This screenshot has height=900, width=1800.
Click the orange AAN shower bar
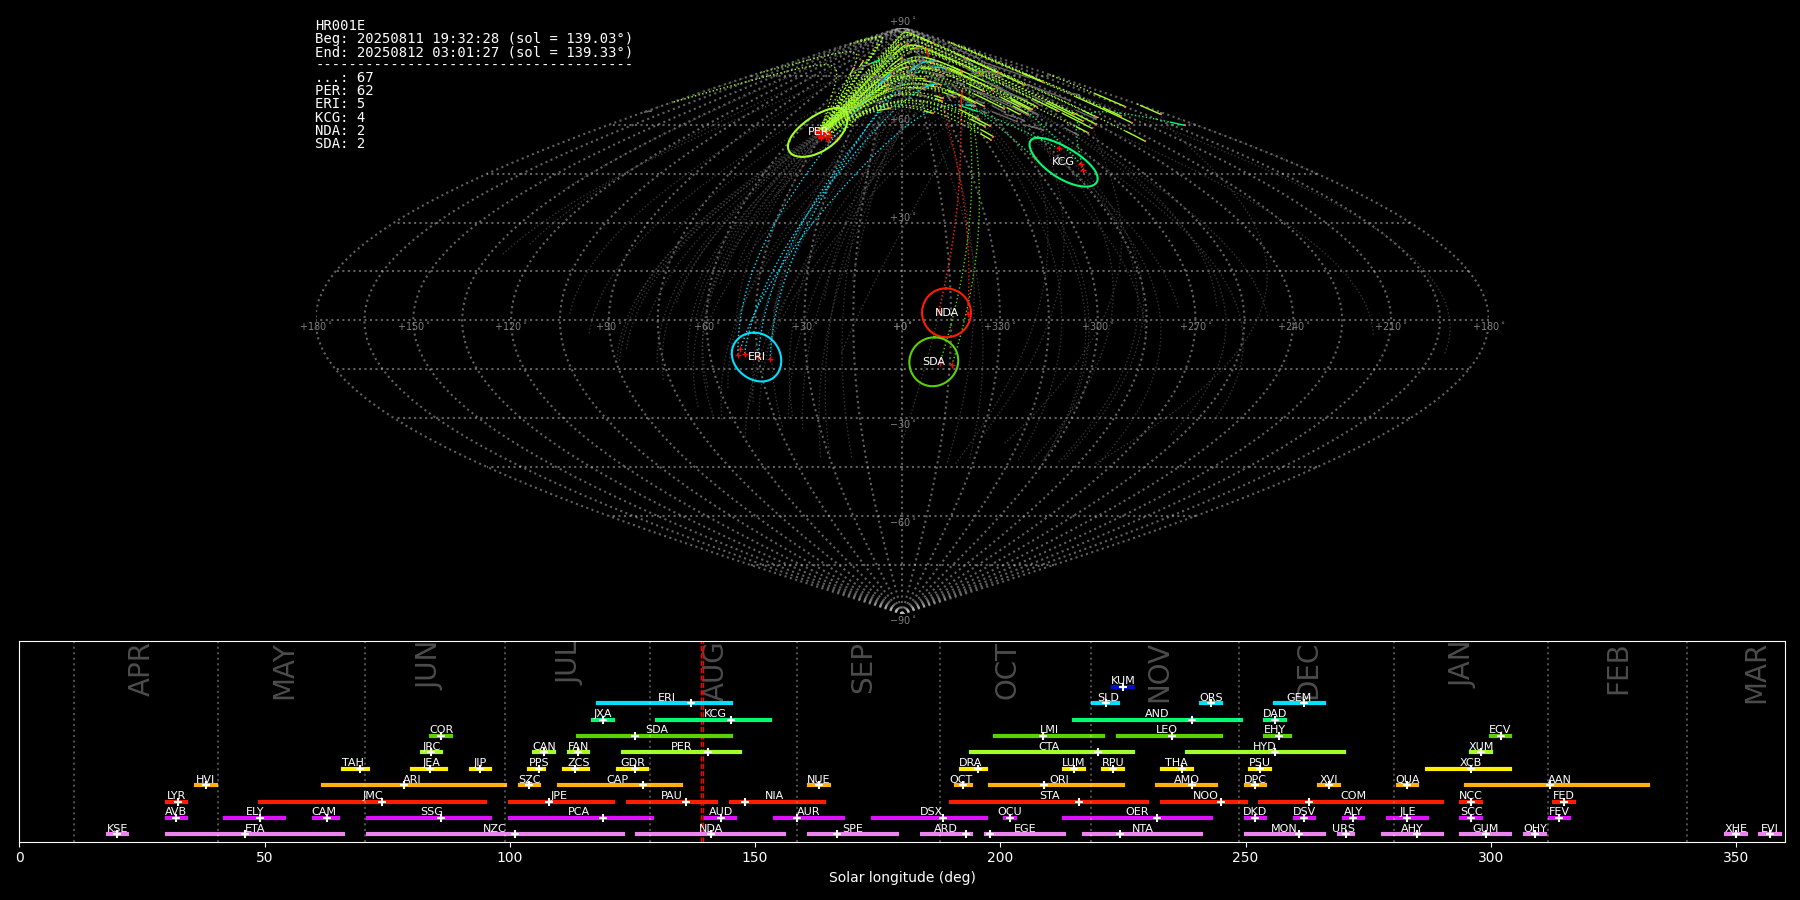(x=1557, y=785)
